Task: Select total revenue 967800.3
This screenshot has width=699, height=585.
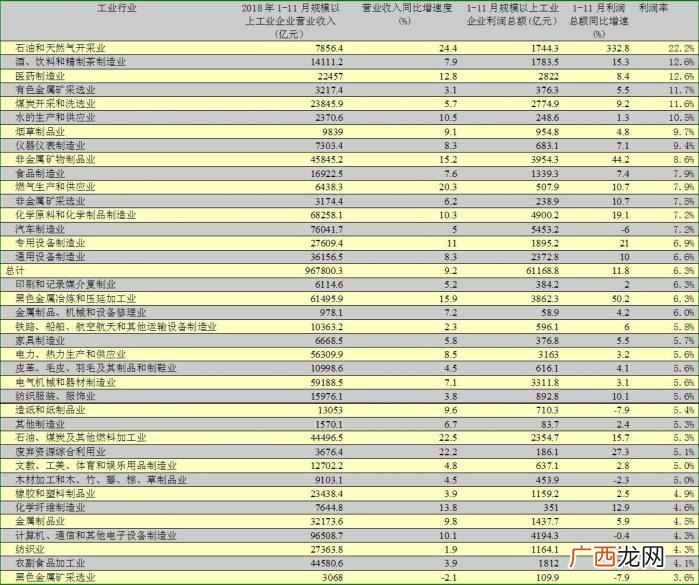Action: [x=324, y=271]
